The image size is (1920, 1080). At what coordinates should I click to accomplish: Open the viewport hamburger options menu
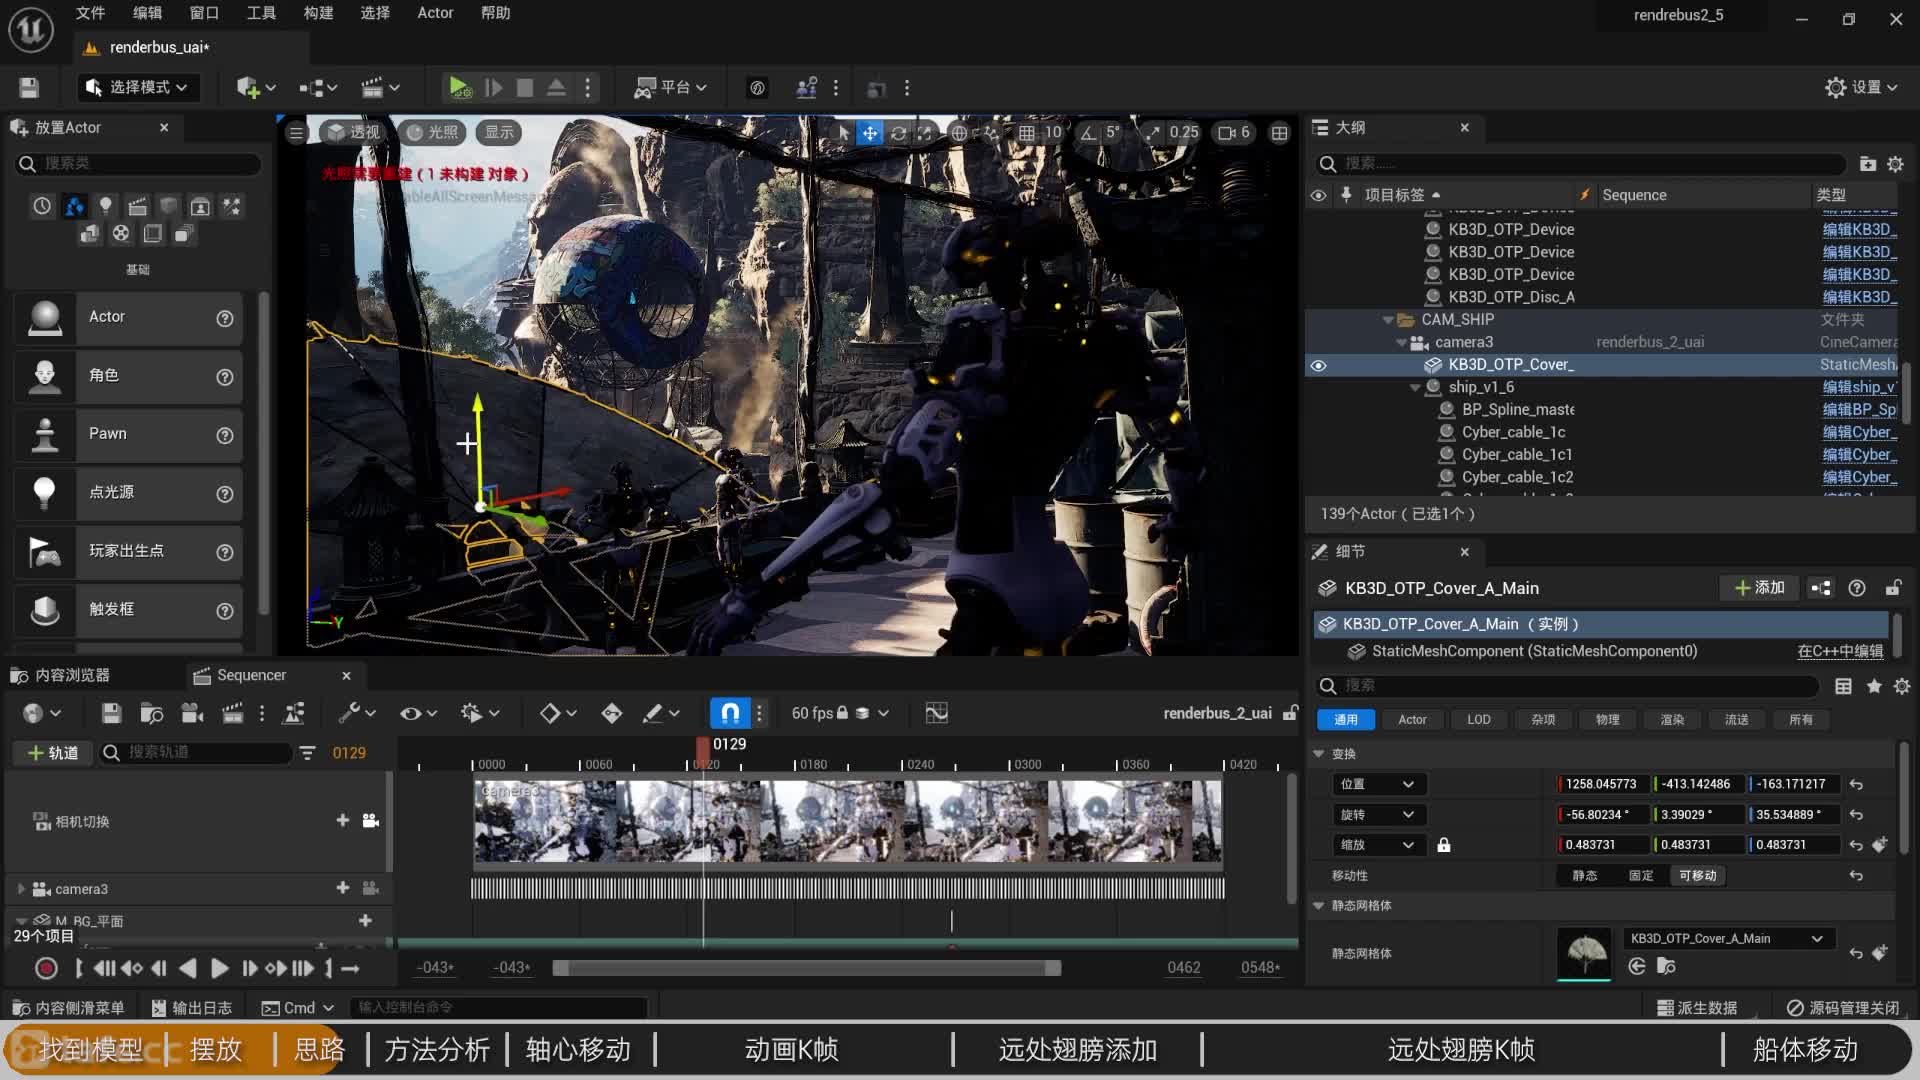pyautogui.click(x=296, y=133)
